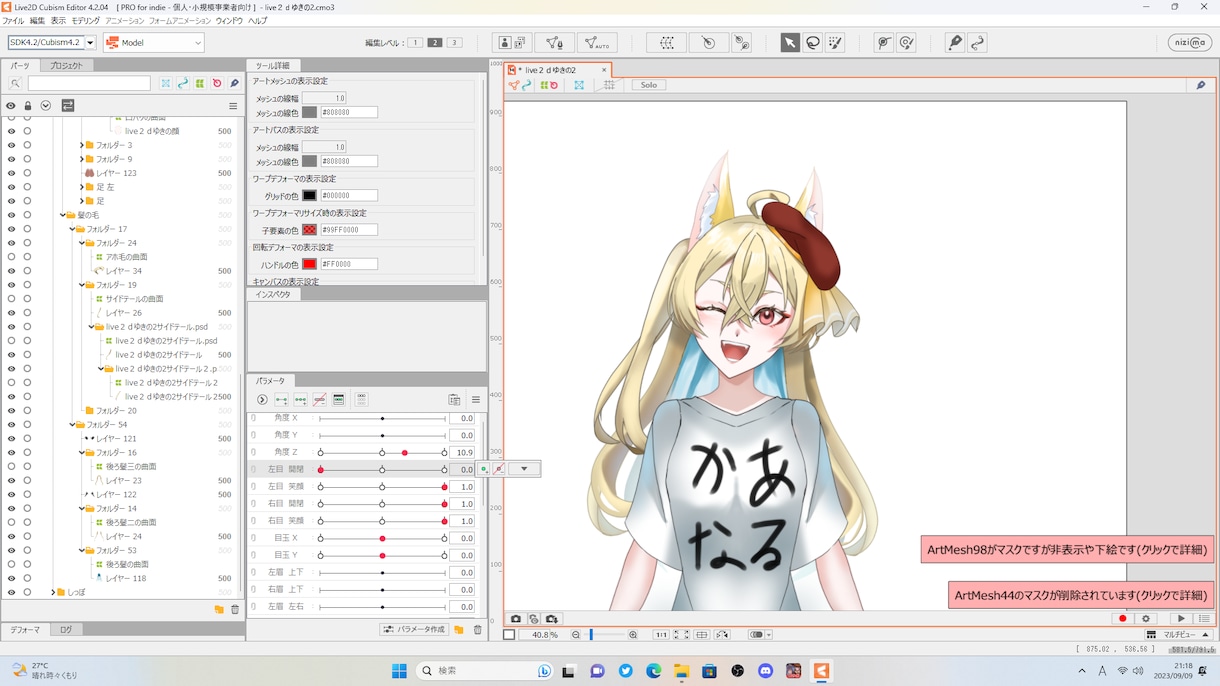Hide レイヤー 34 with eye icon
The width and height of the screenshot is (1220, 686).
pos(11,271)
